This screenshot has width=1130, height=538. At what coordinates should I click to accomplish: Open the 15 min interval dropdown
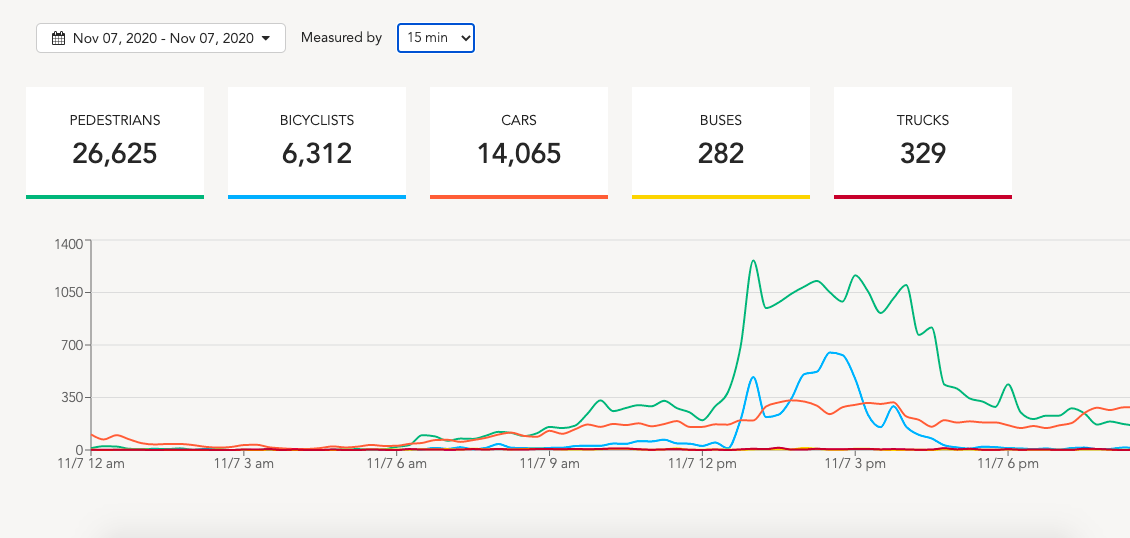(x=435, y=38)
